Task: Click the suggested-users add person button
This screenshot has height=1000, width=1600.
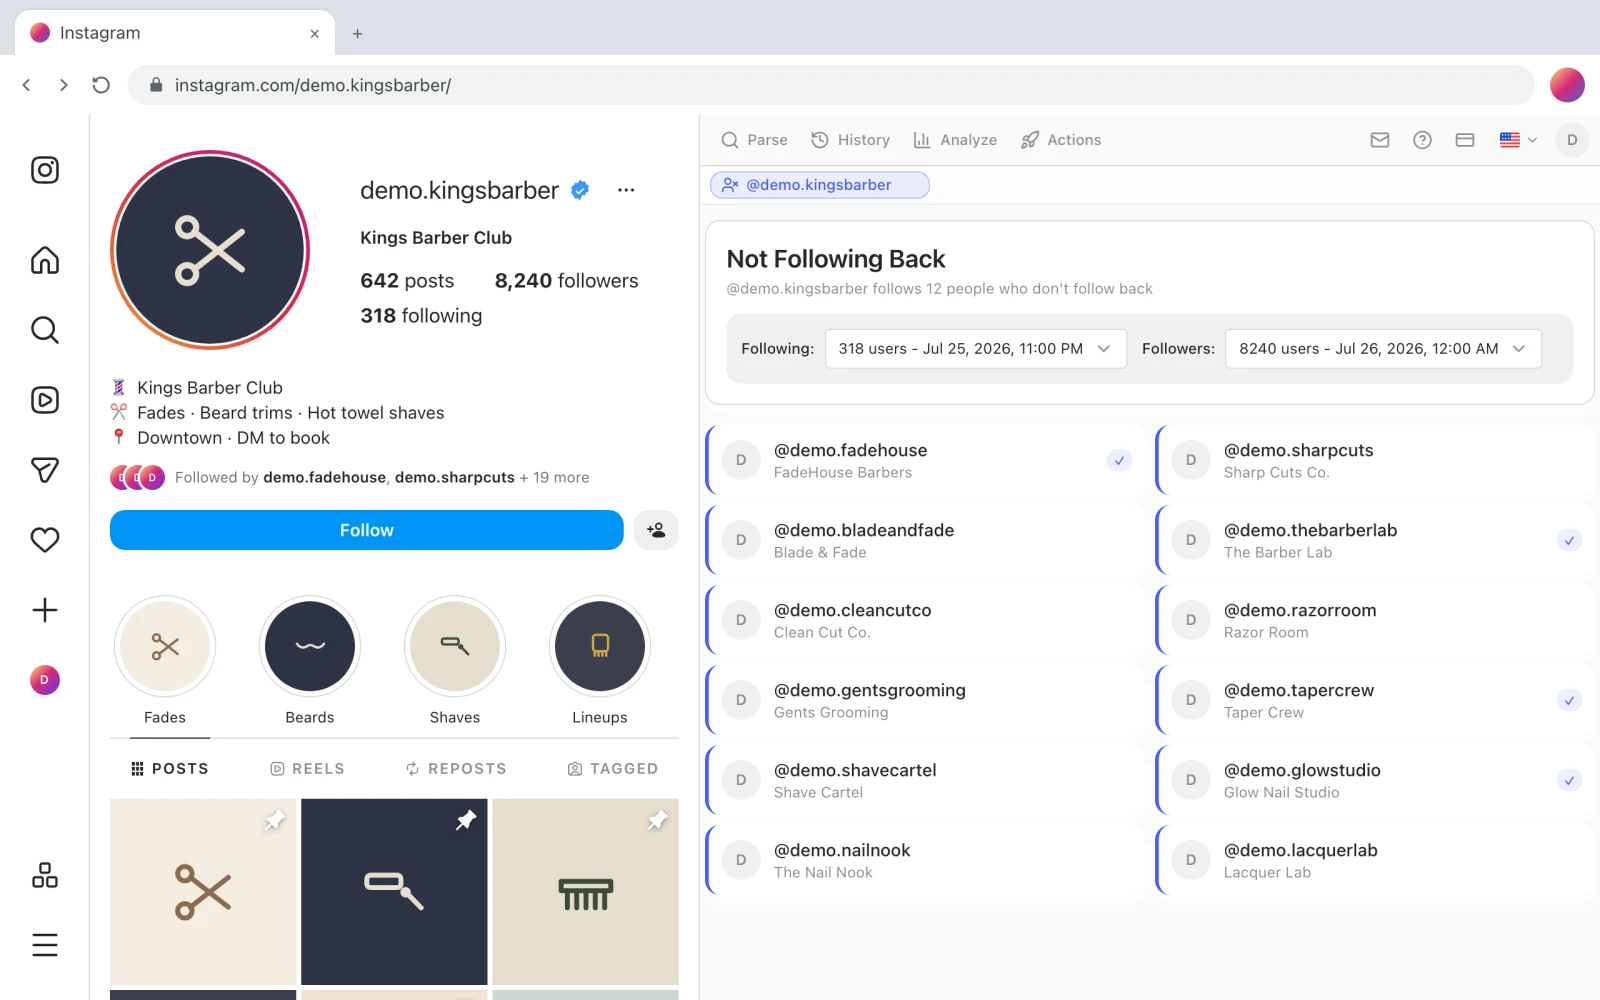Action: tap(656, 530)
